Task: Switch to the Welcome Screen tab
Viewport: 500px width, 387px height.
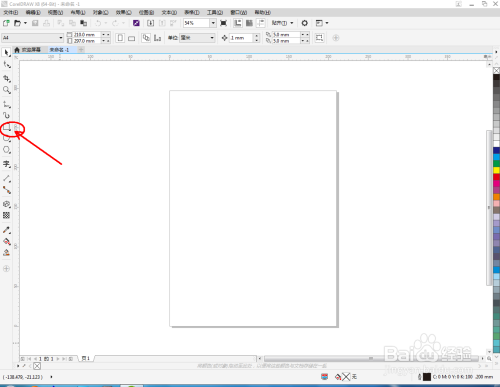Action: tap(28, 50)
